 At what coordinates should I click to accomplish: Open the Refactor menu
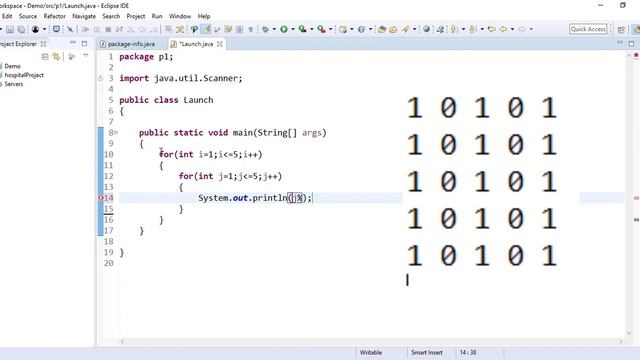pos(54,16)
